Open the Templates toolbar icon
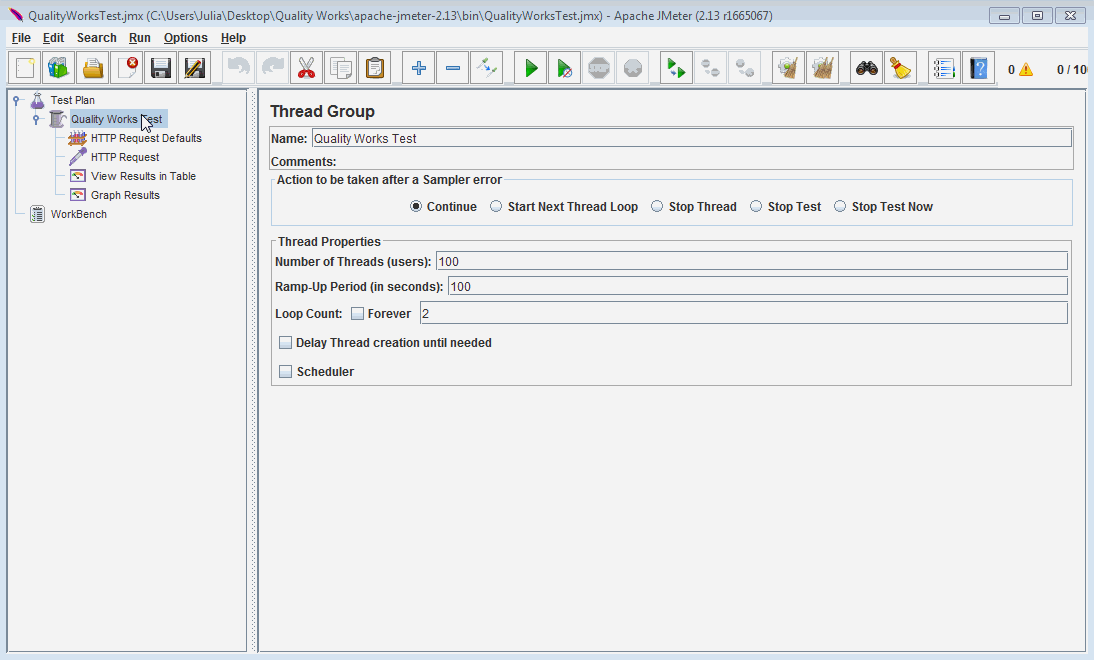This screenshot has height=660, width=1094. coord(59,68)
